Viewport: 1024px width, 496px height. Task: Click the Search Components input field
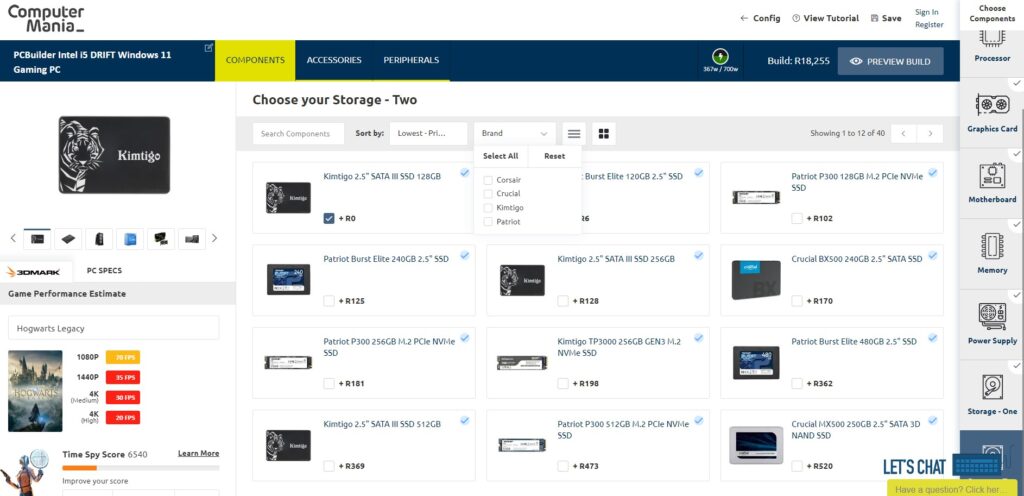click(298, 133)
